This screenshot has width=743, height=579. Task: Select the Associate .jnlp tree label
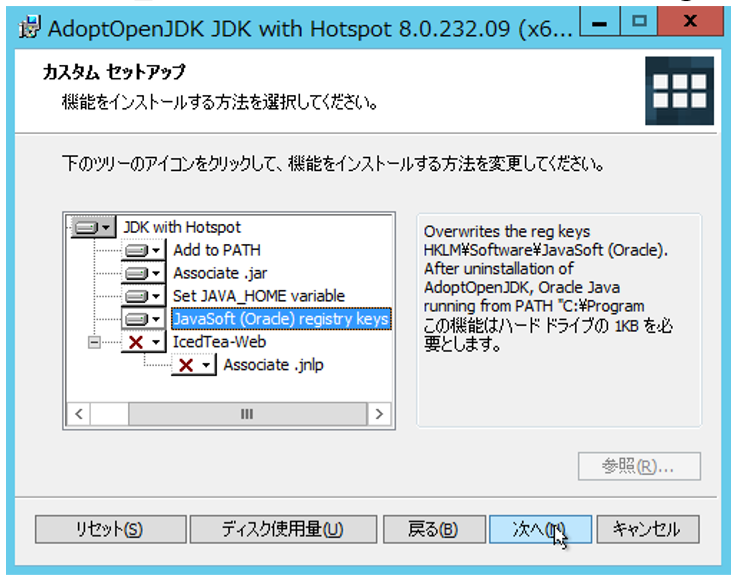(273, 365)
